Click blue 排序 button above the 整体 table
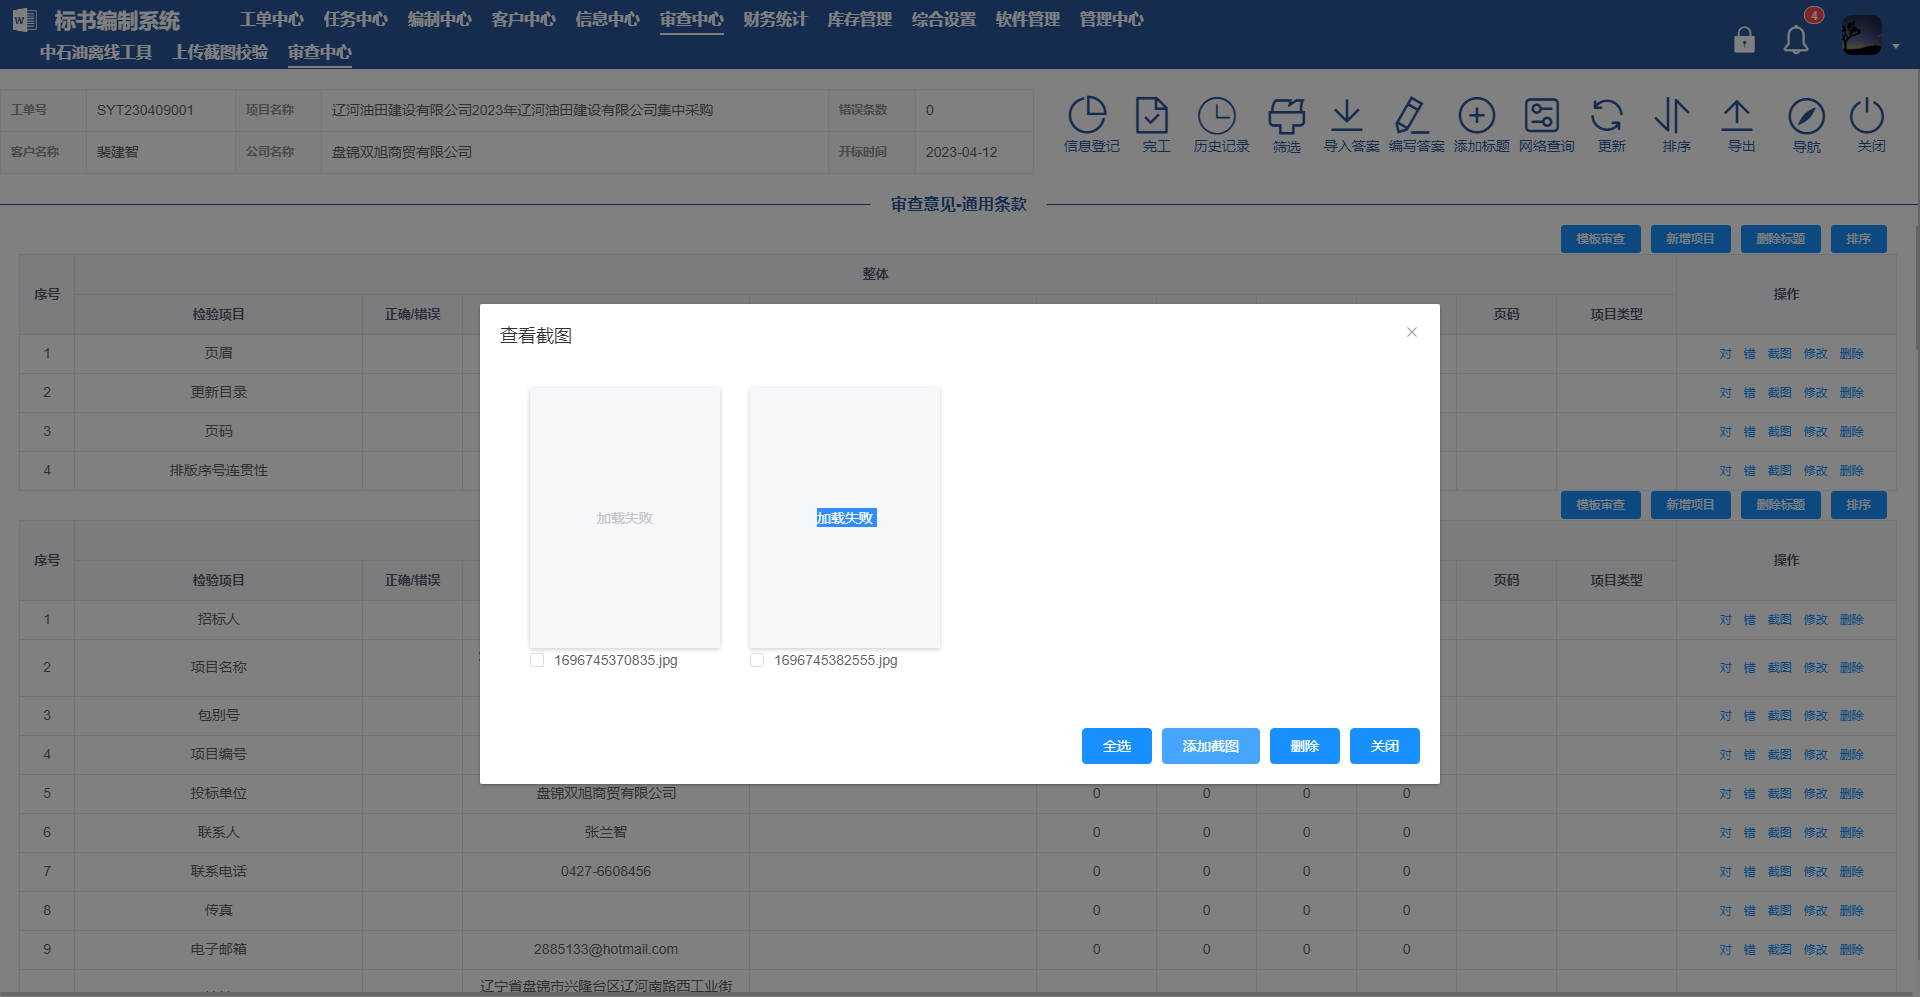1920x997 pixels. tap(1859, 239)
